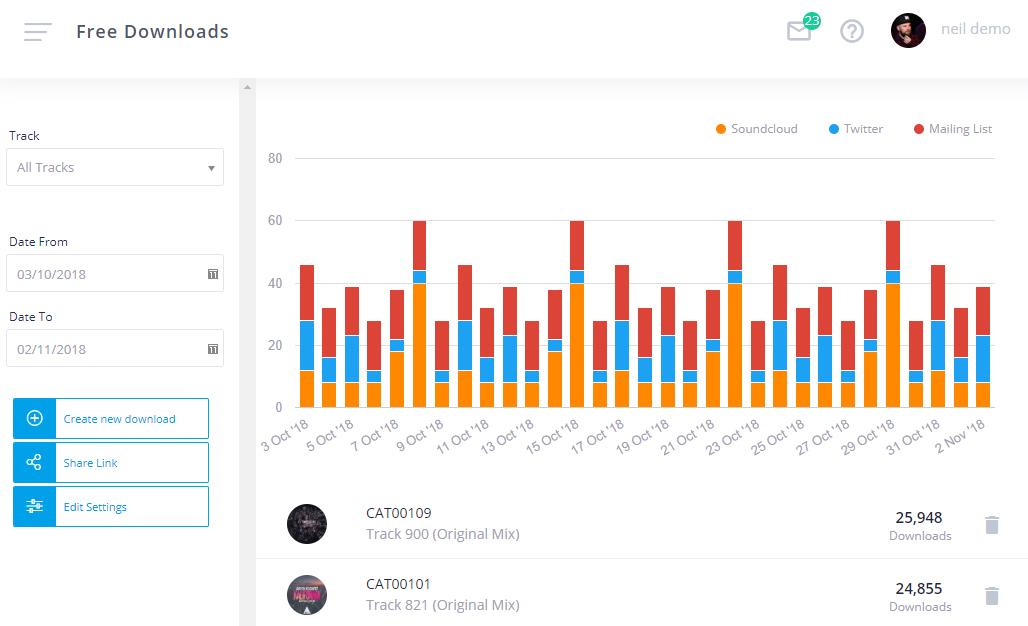Open the hamburger menu

pyautogui.click(x=37, y=31)
